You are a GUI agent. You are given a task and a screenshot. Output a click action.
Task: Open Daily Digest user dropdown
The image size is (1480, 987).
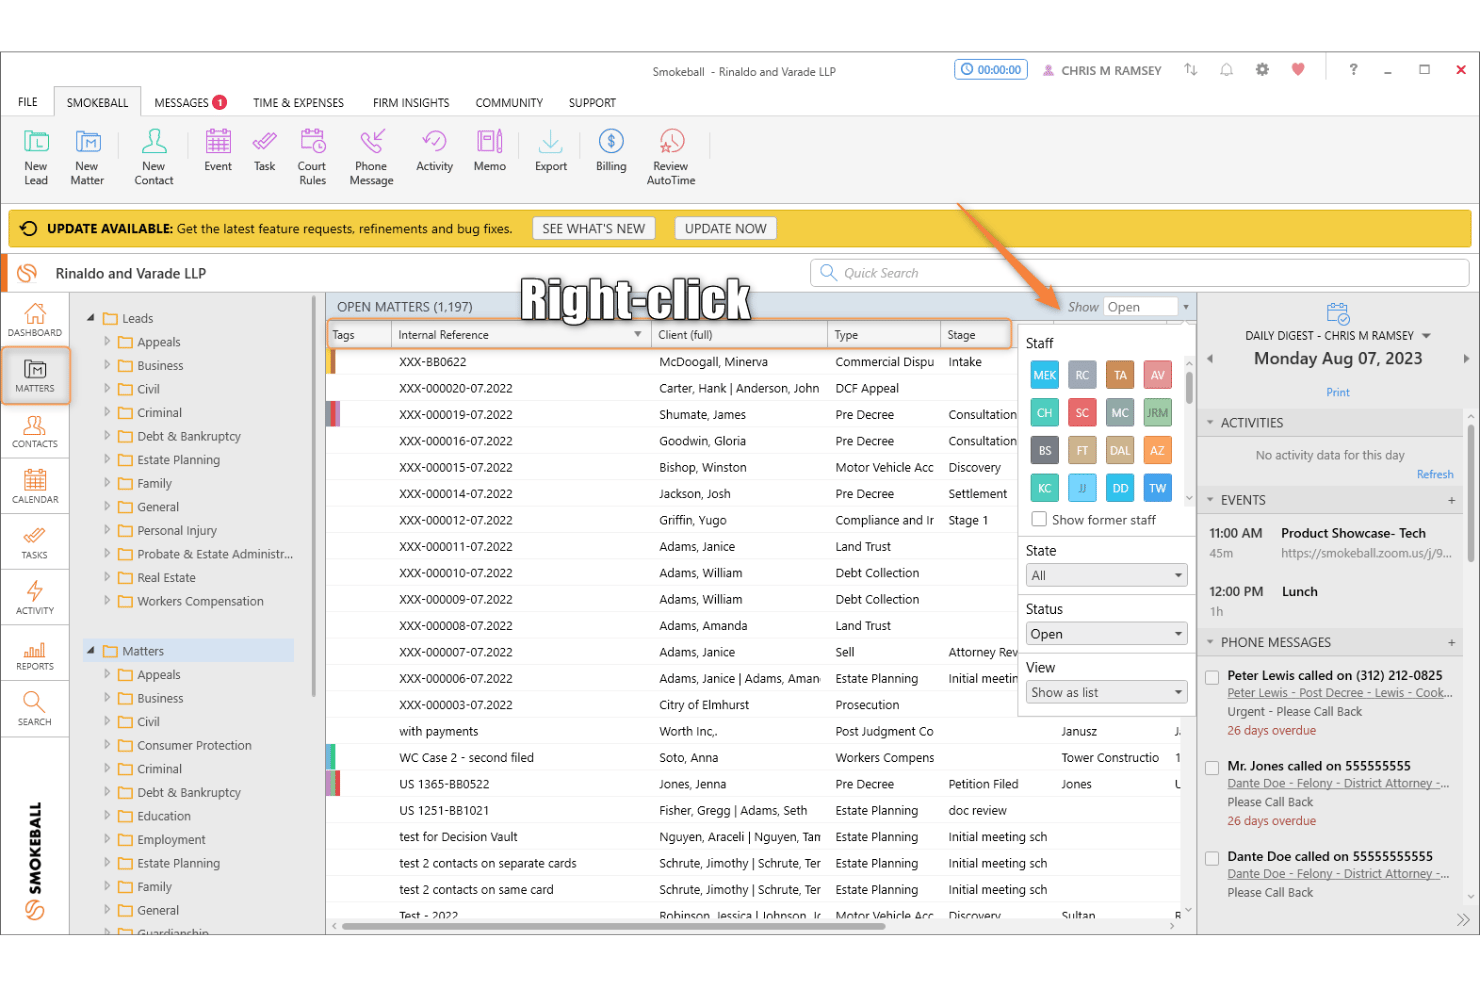click(1426, 336)
